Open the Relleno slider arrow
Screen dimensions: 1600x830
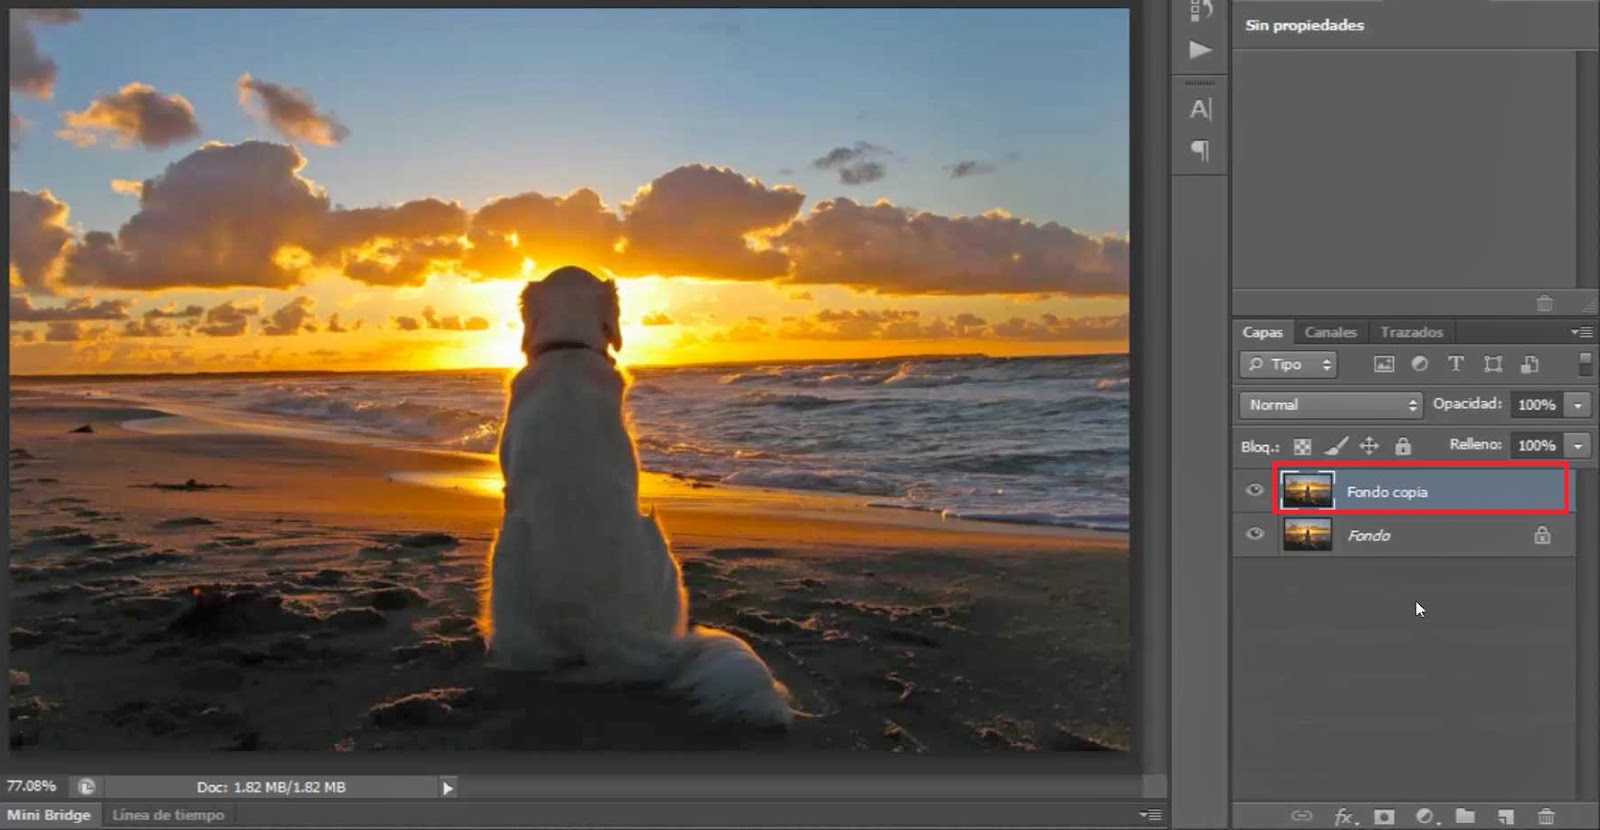tap(1578, 446)
